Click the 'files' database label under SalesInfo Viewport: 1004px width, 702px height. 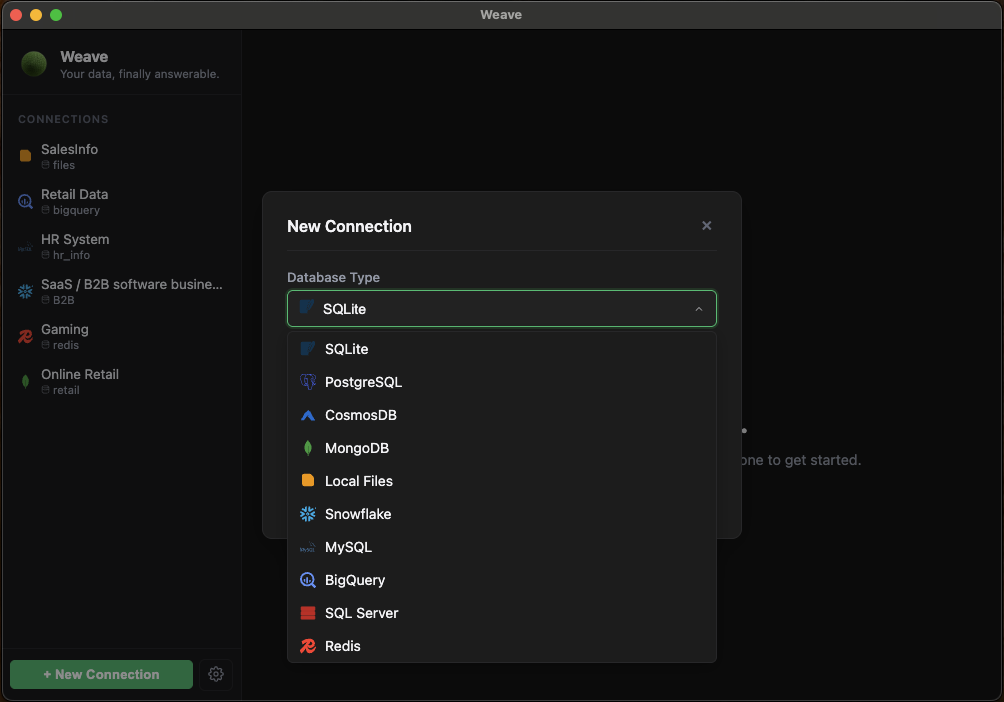pyautogui.click(x=63, y=165)
